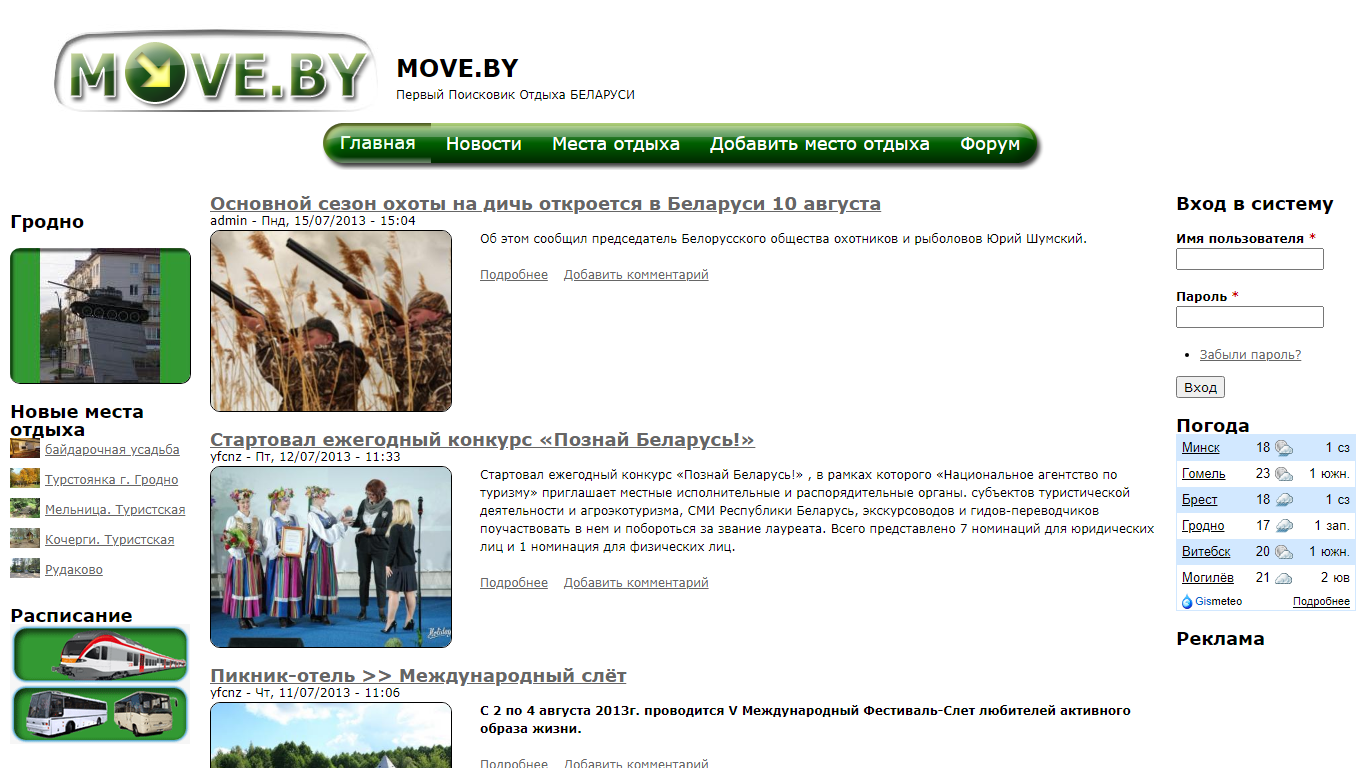Go to Новости menu item

[484, 144]
